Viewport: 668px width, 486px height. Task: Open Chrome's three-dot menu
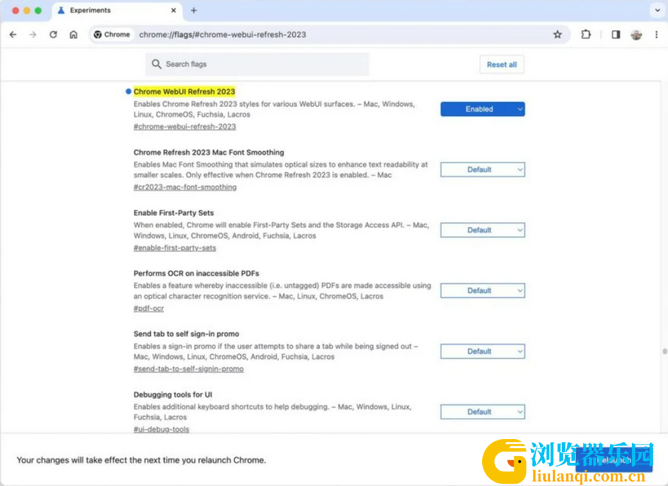click(656, 35)
